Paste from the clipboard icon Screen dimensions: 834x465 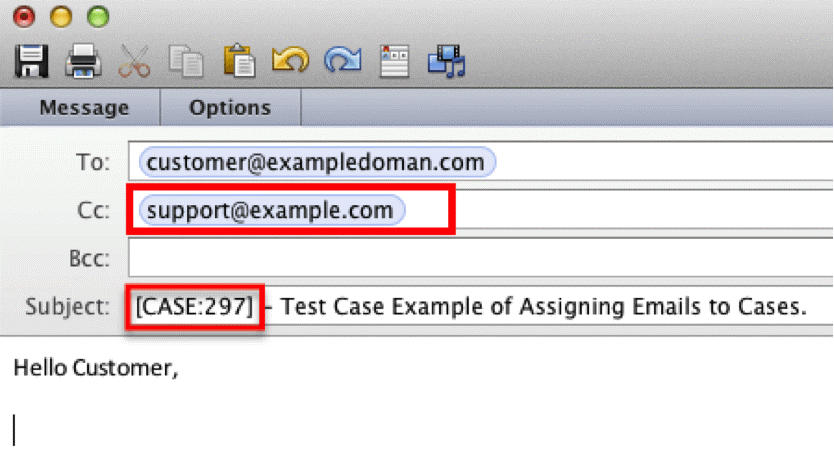coord(239,61)
